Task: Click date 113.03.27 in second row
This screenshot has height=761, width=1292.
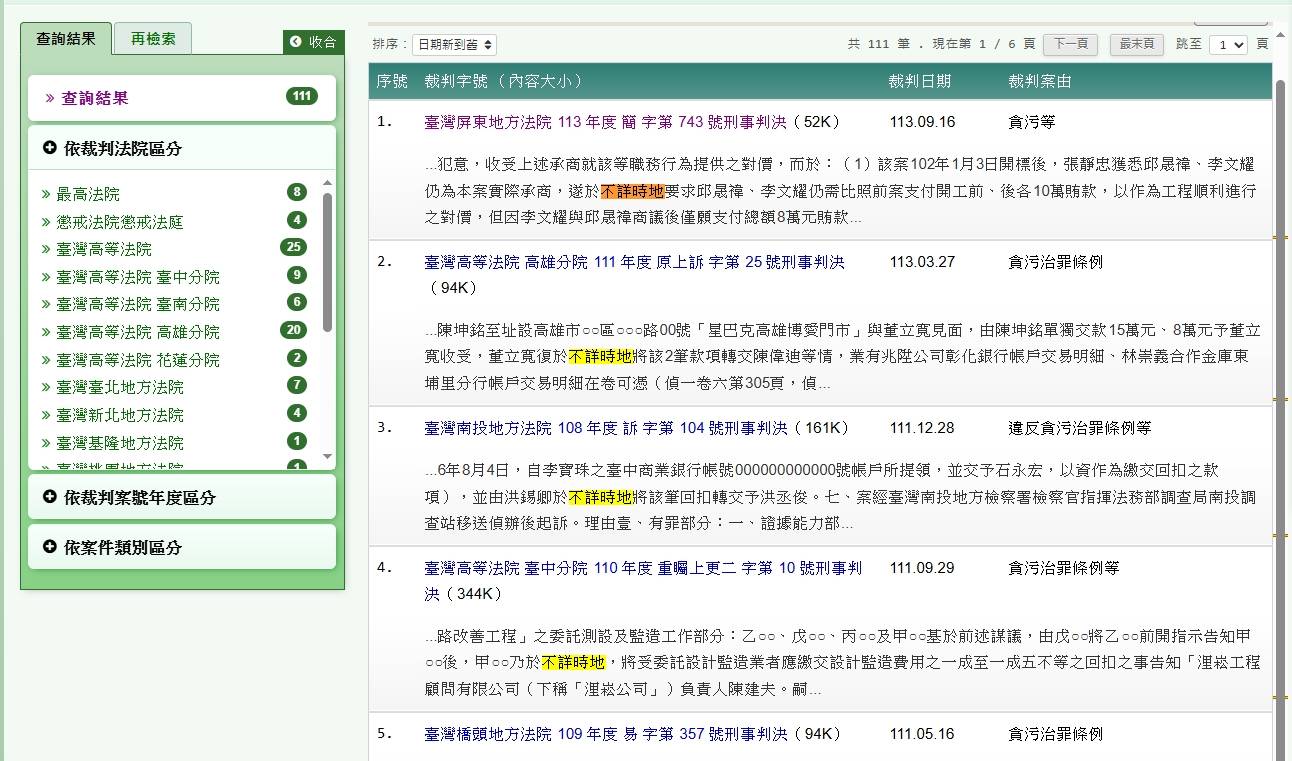Action: (x=922, y=262)
